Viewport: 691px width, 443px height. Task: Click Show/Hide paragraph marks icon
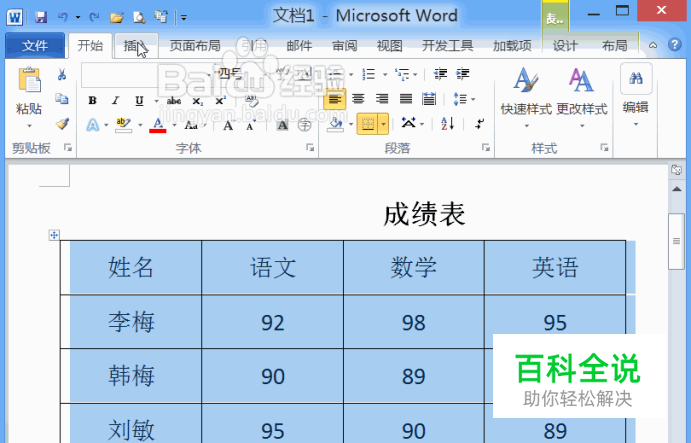[x=479, y=124]
